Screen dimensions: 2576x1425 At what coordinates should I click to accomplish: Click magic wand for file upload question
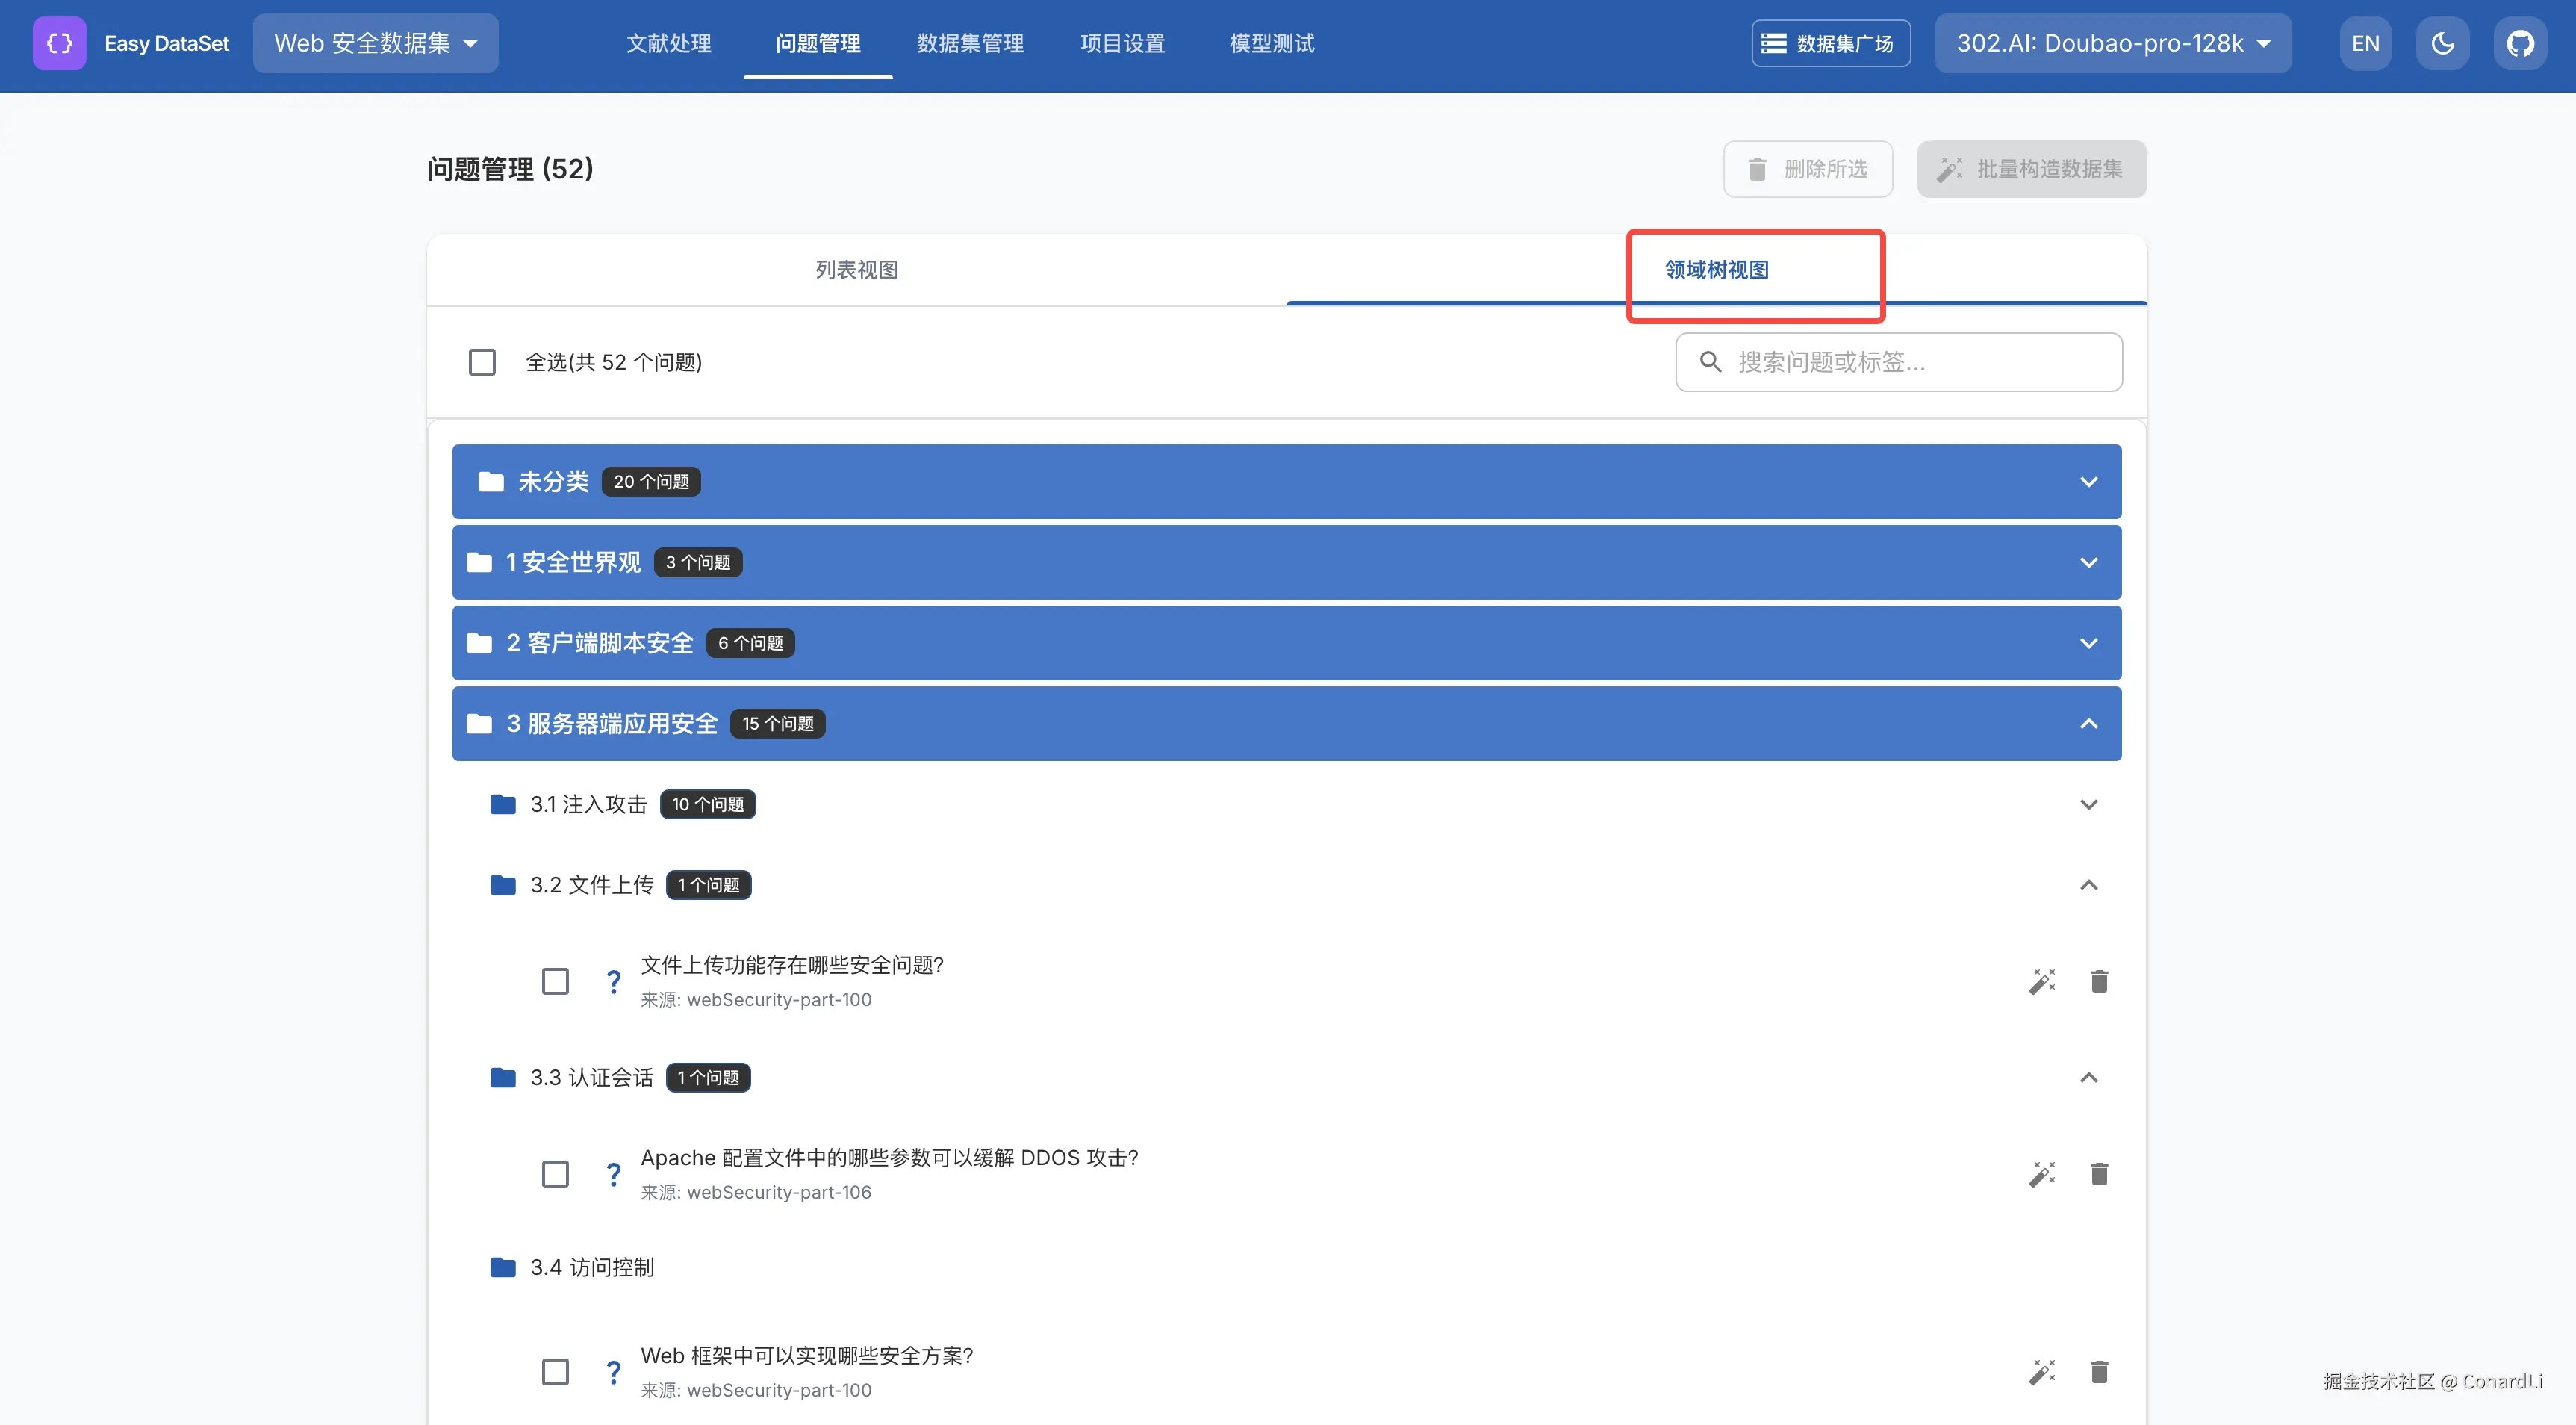pyautogui.click(x=2042, y=981)
